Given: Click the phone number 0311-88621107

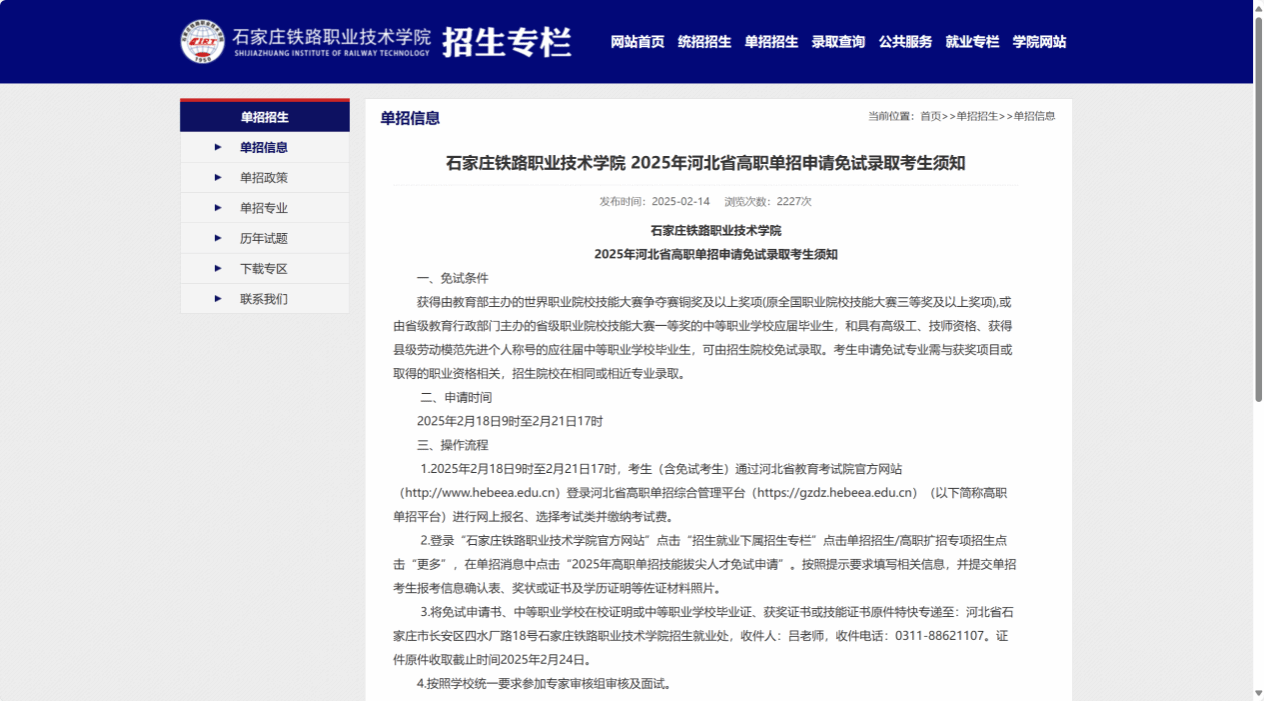Looking at the screenshot, I should click(x=939, y=636).
